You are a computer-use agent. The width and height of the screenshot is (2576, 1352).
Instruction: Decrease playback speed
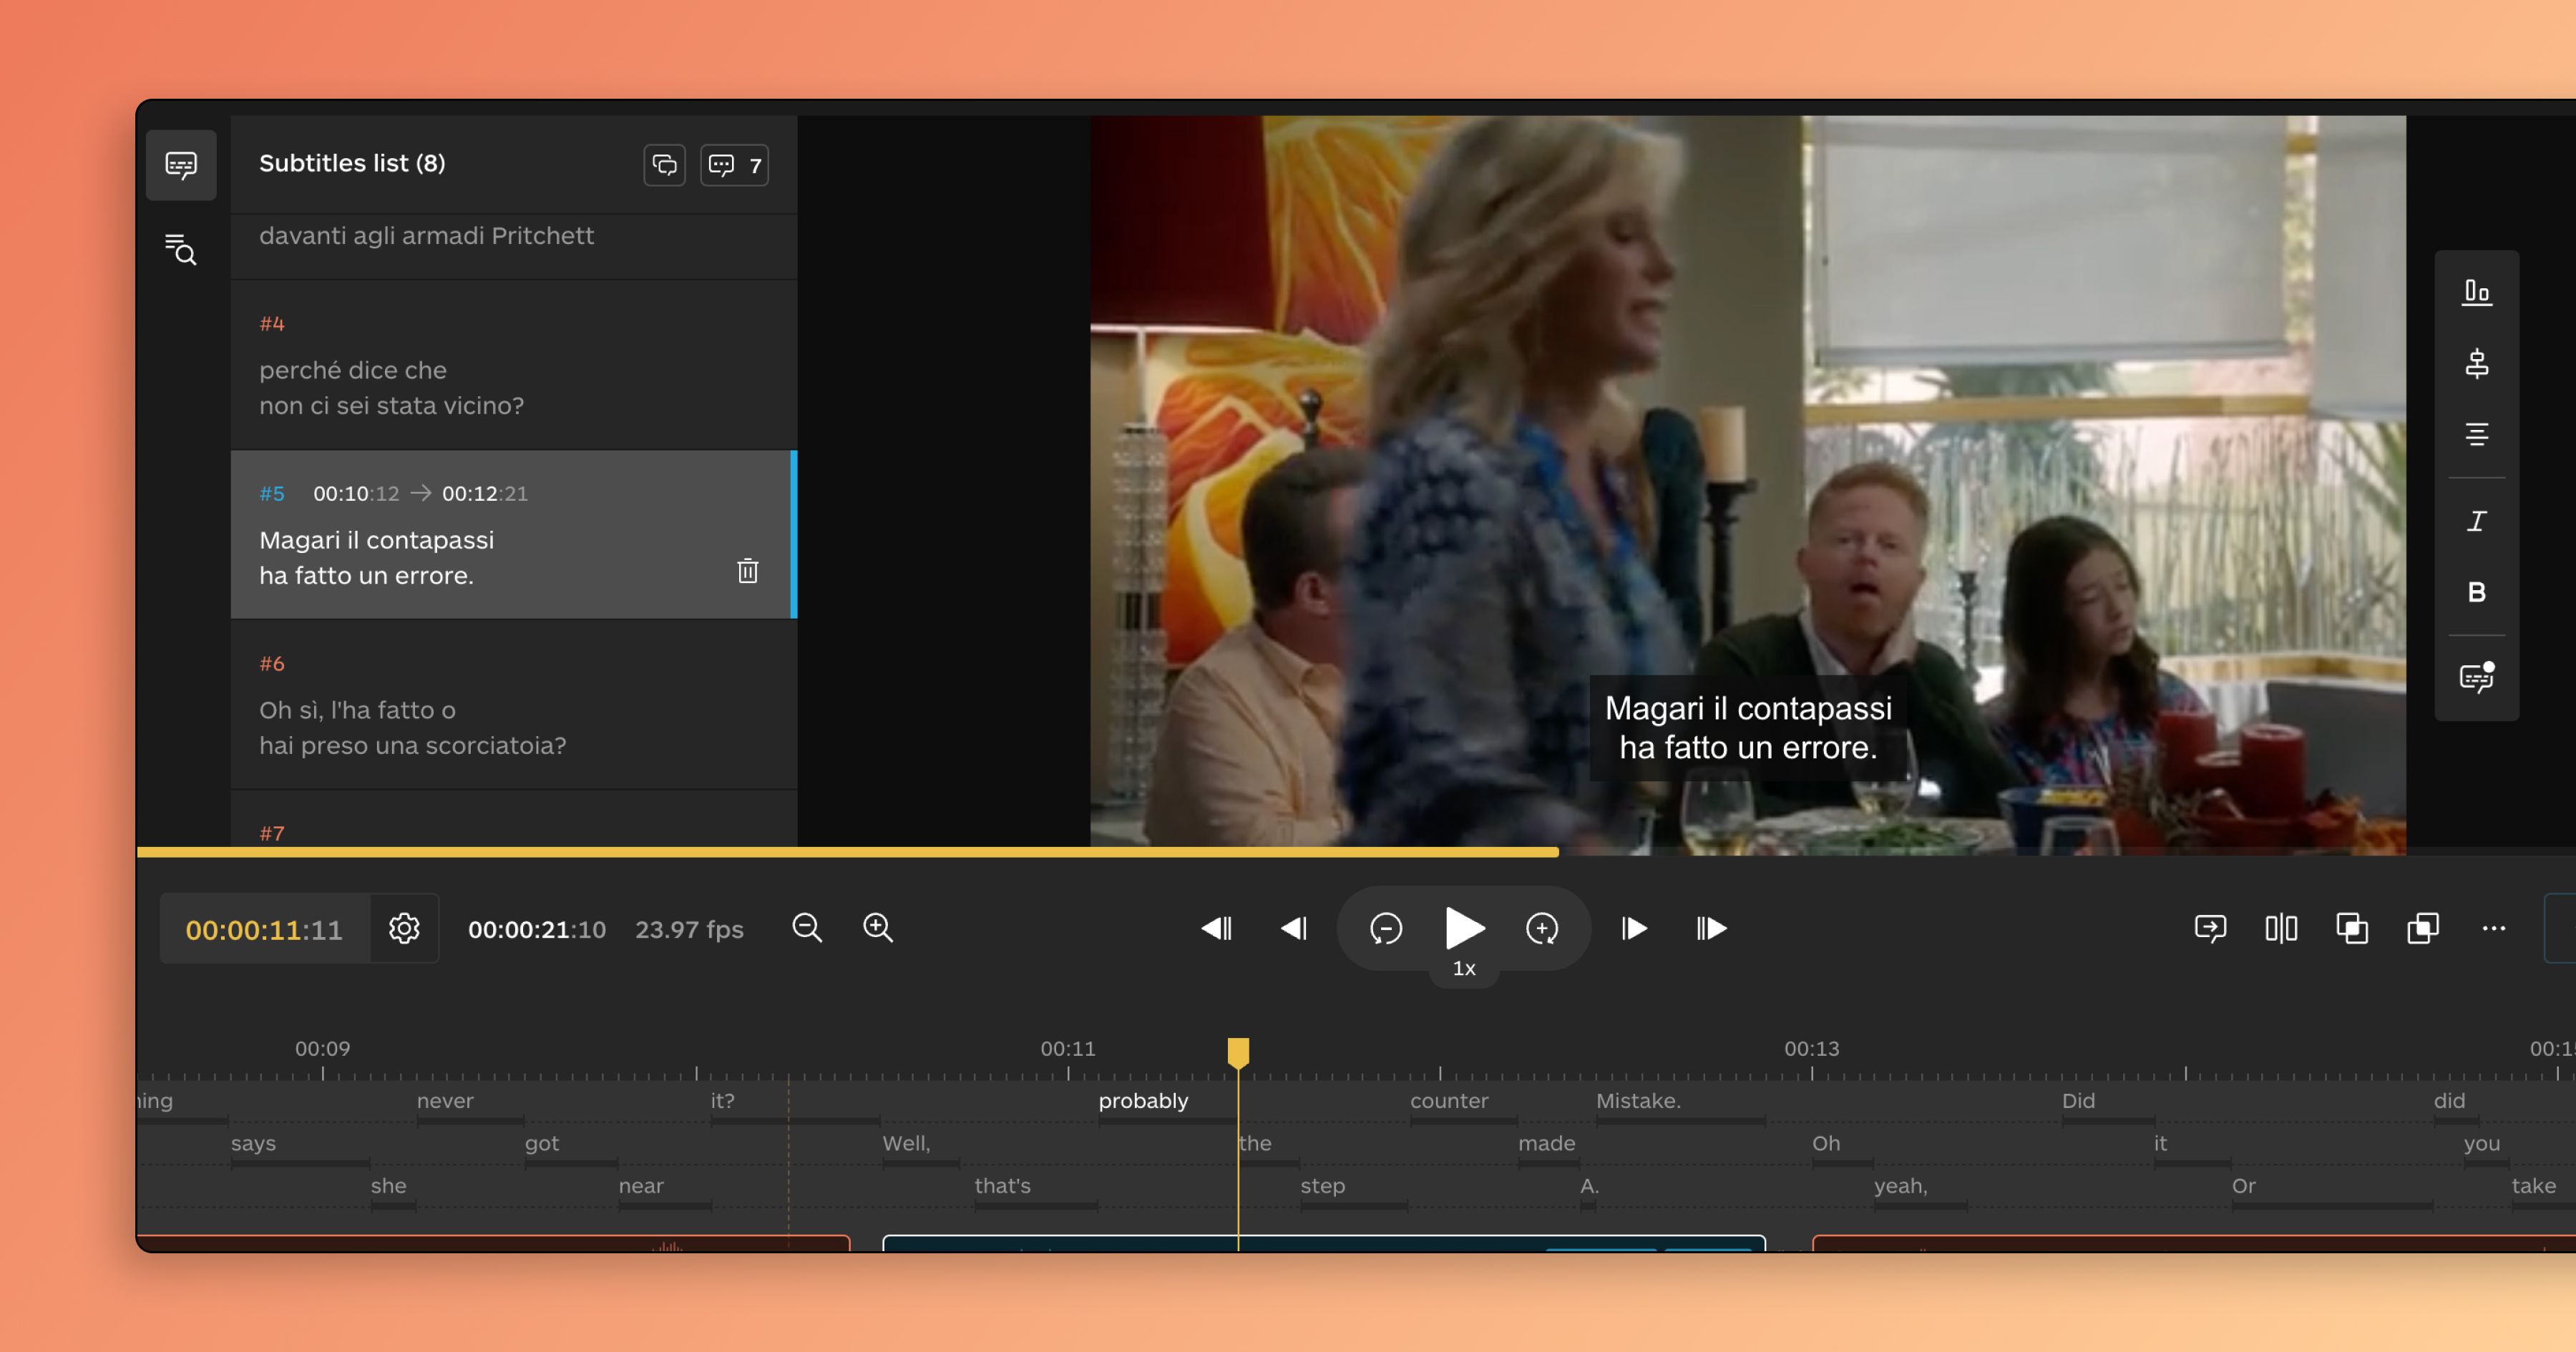tap(1386, 929)
